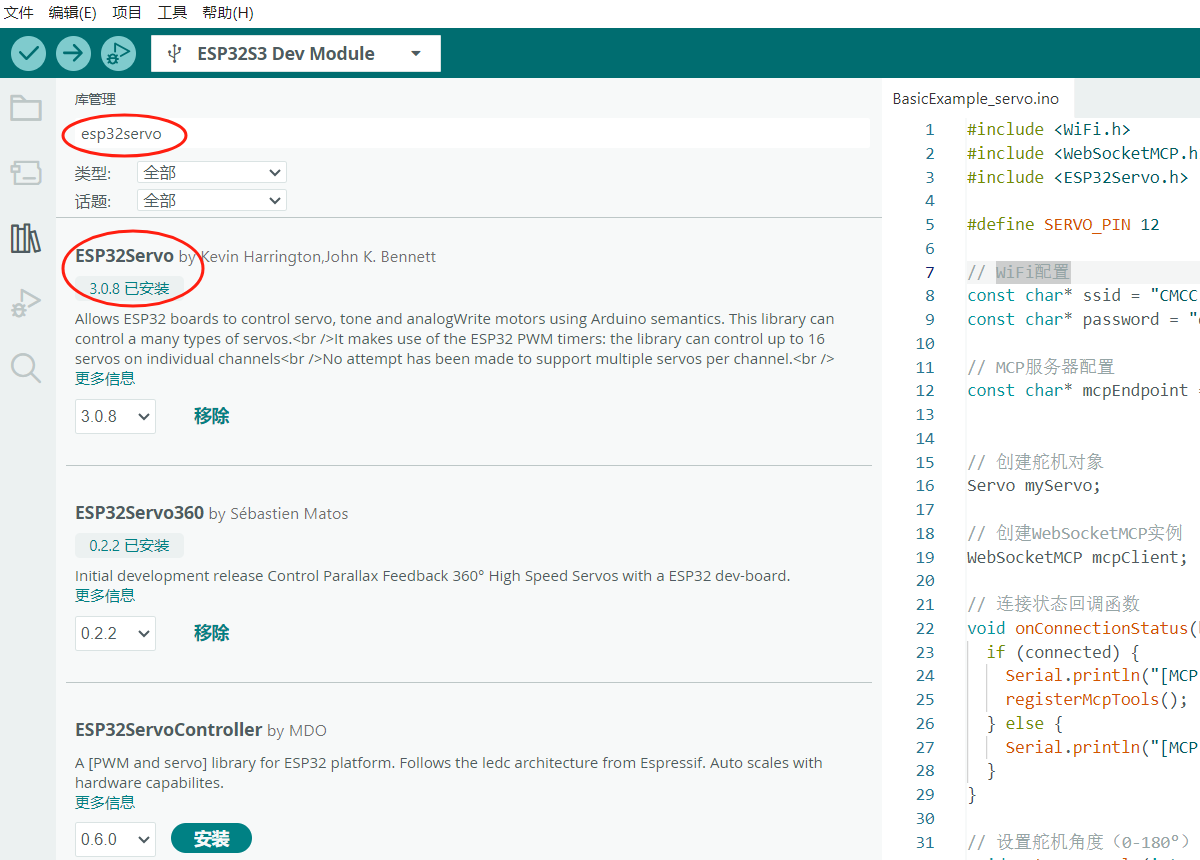This screenshot has height=860, width=1200.
Task: Start debugging with the debug button
Action: (118, 53)
